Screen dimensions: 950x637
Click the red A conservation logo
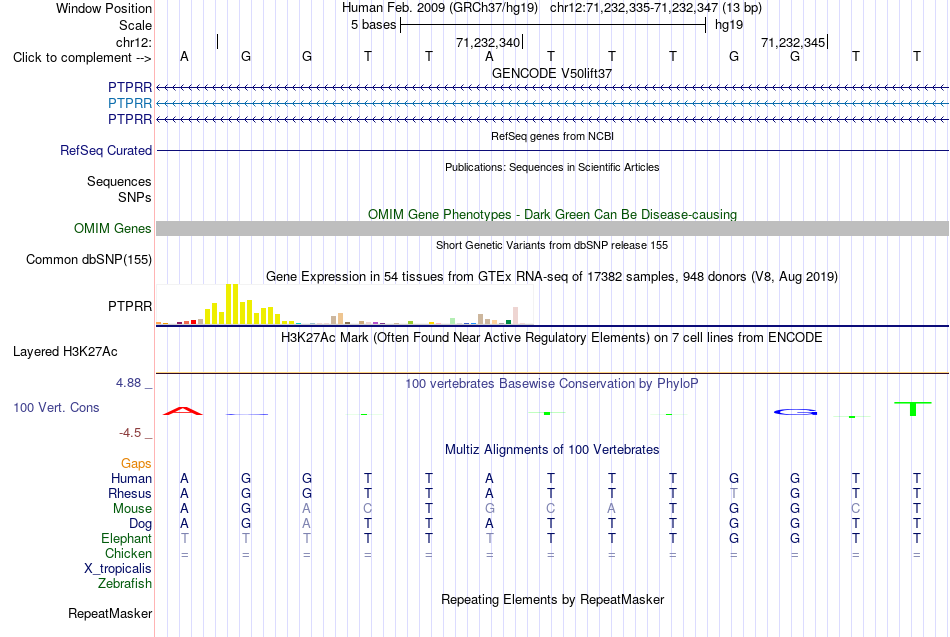click(x=183, y=411)
